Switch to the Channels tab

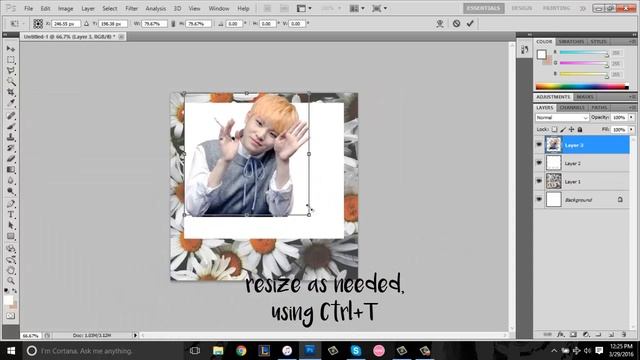pyautogui.click(x=572, y=107)
